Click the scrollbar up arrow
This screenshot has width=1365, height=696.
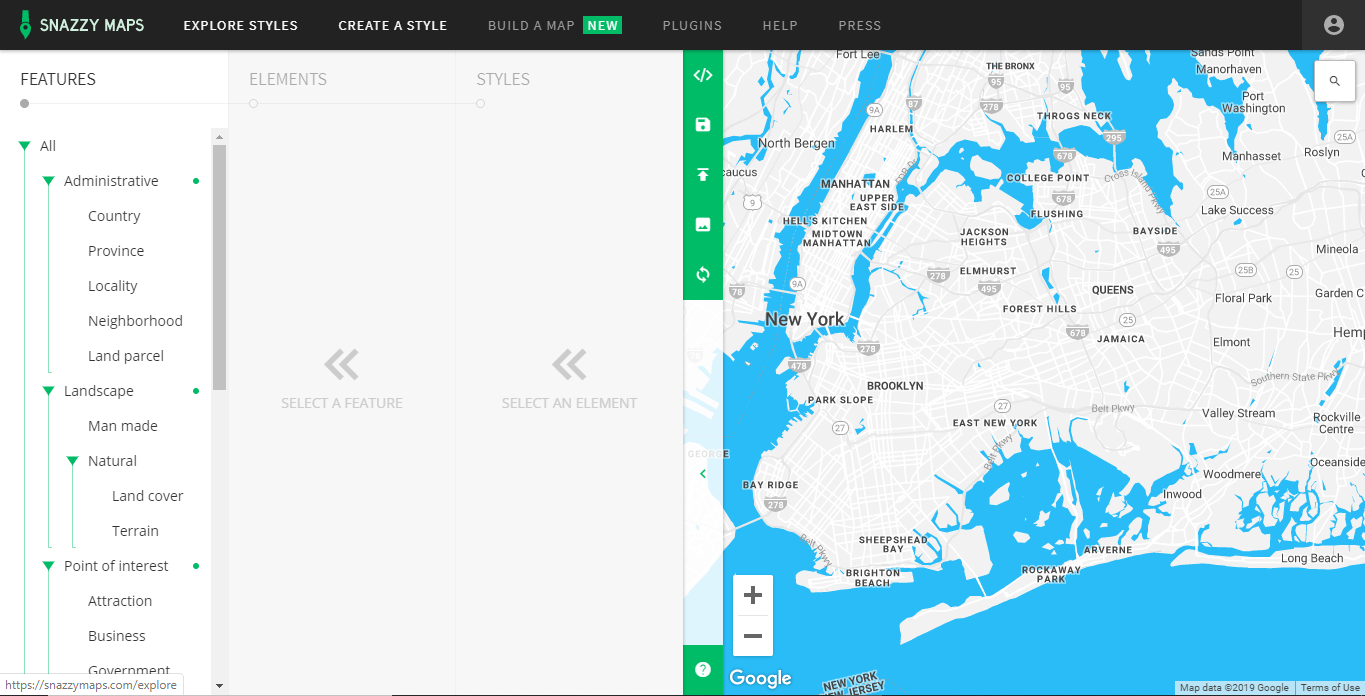(x=220, y=136)
